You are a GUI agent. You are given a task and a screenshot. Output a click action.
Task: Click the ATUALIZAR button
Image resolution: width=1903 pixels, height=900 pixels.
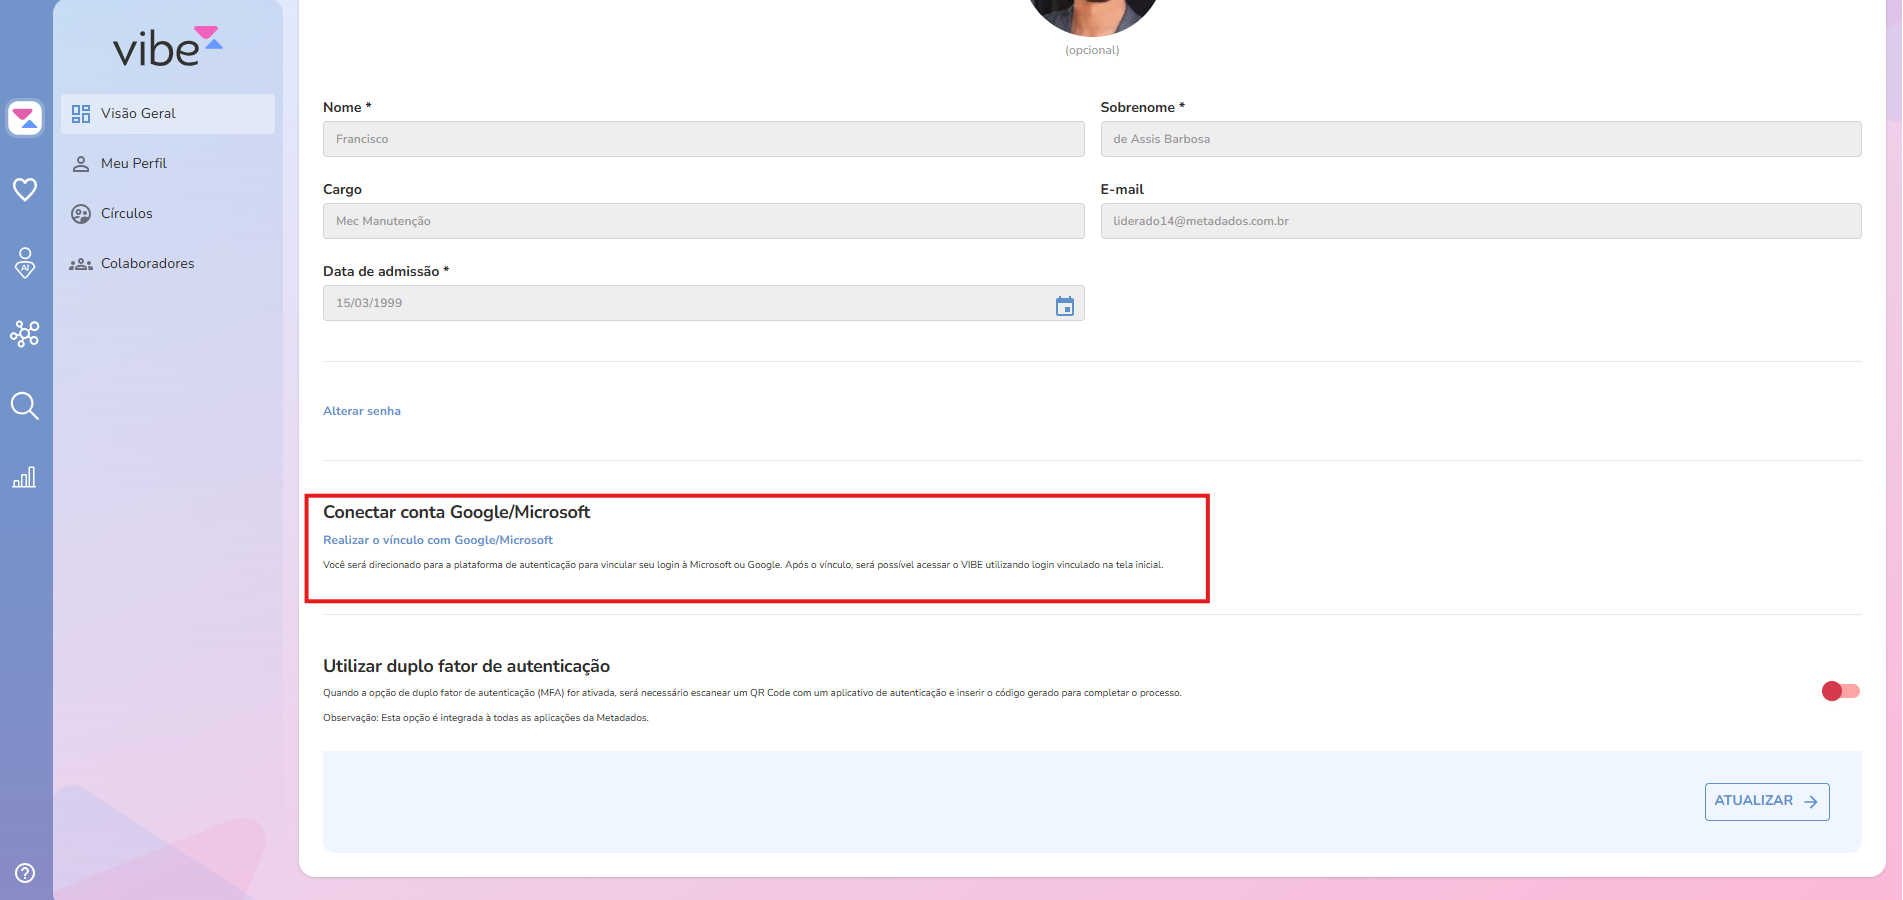click(1767, 801)
